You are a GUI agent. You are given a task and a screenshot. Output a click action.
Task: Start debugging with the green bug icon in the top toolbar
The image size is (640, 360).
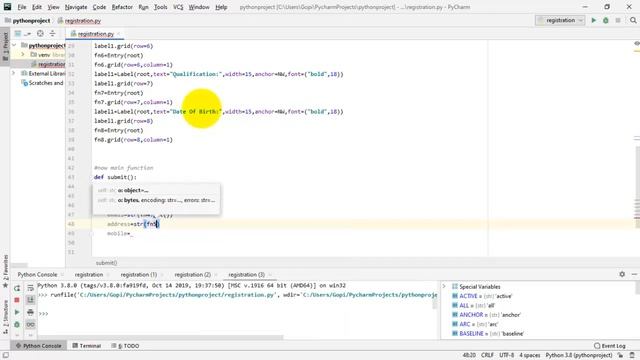(606, 20)
